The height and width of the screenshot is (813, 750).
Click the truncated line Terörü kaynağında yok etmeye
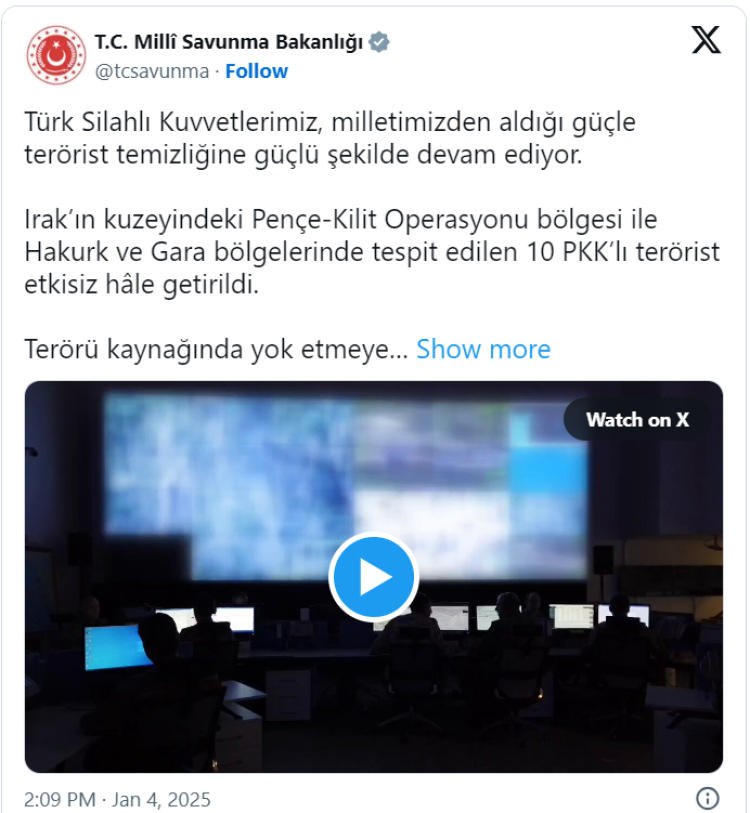coord(216,349)
